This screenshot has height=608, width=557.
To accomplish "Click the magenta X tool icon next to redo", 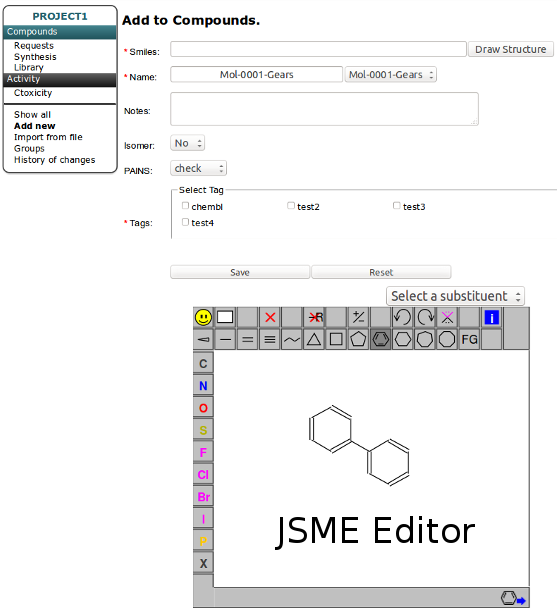I will (447, 318).
